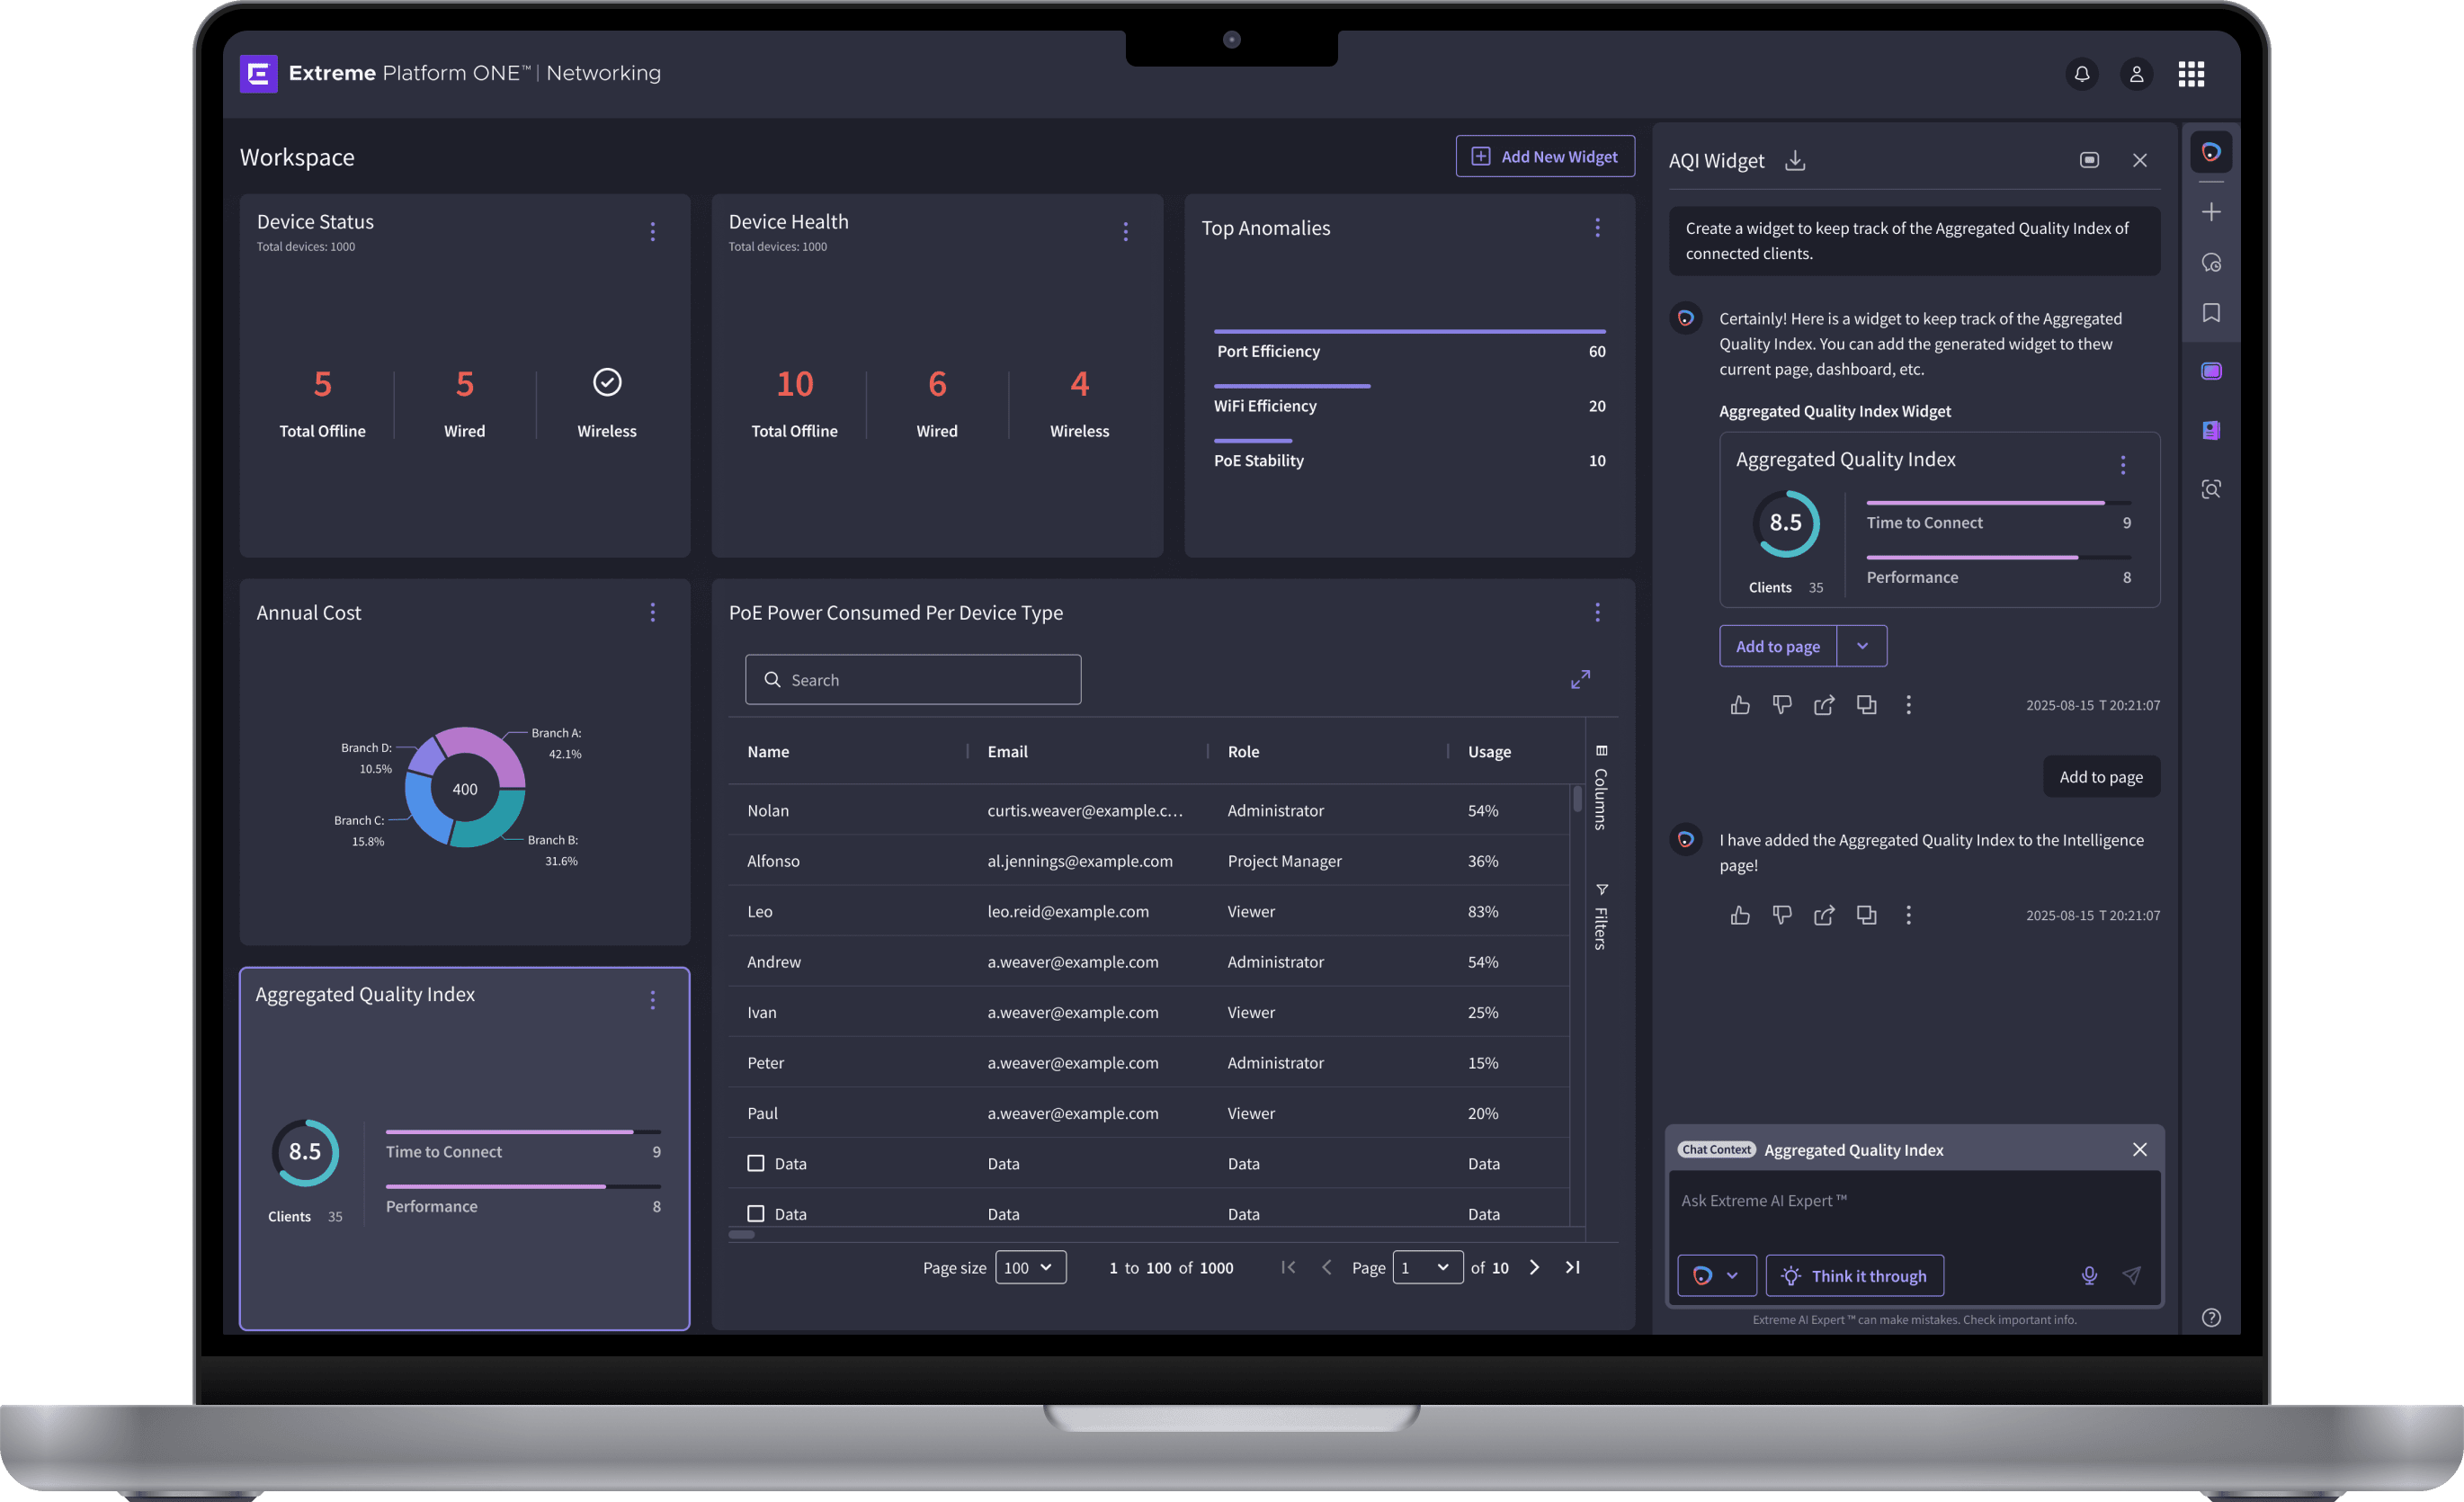Screen dimensions: 2464x1502
Task: Expand the Add to page arrow dropdown
Action: [1862, 646]
